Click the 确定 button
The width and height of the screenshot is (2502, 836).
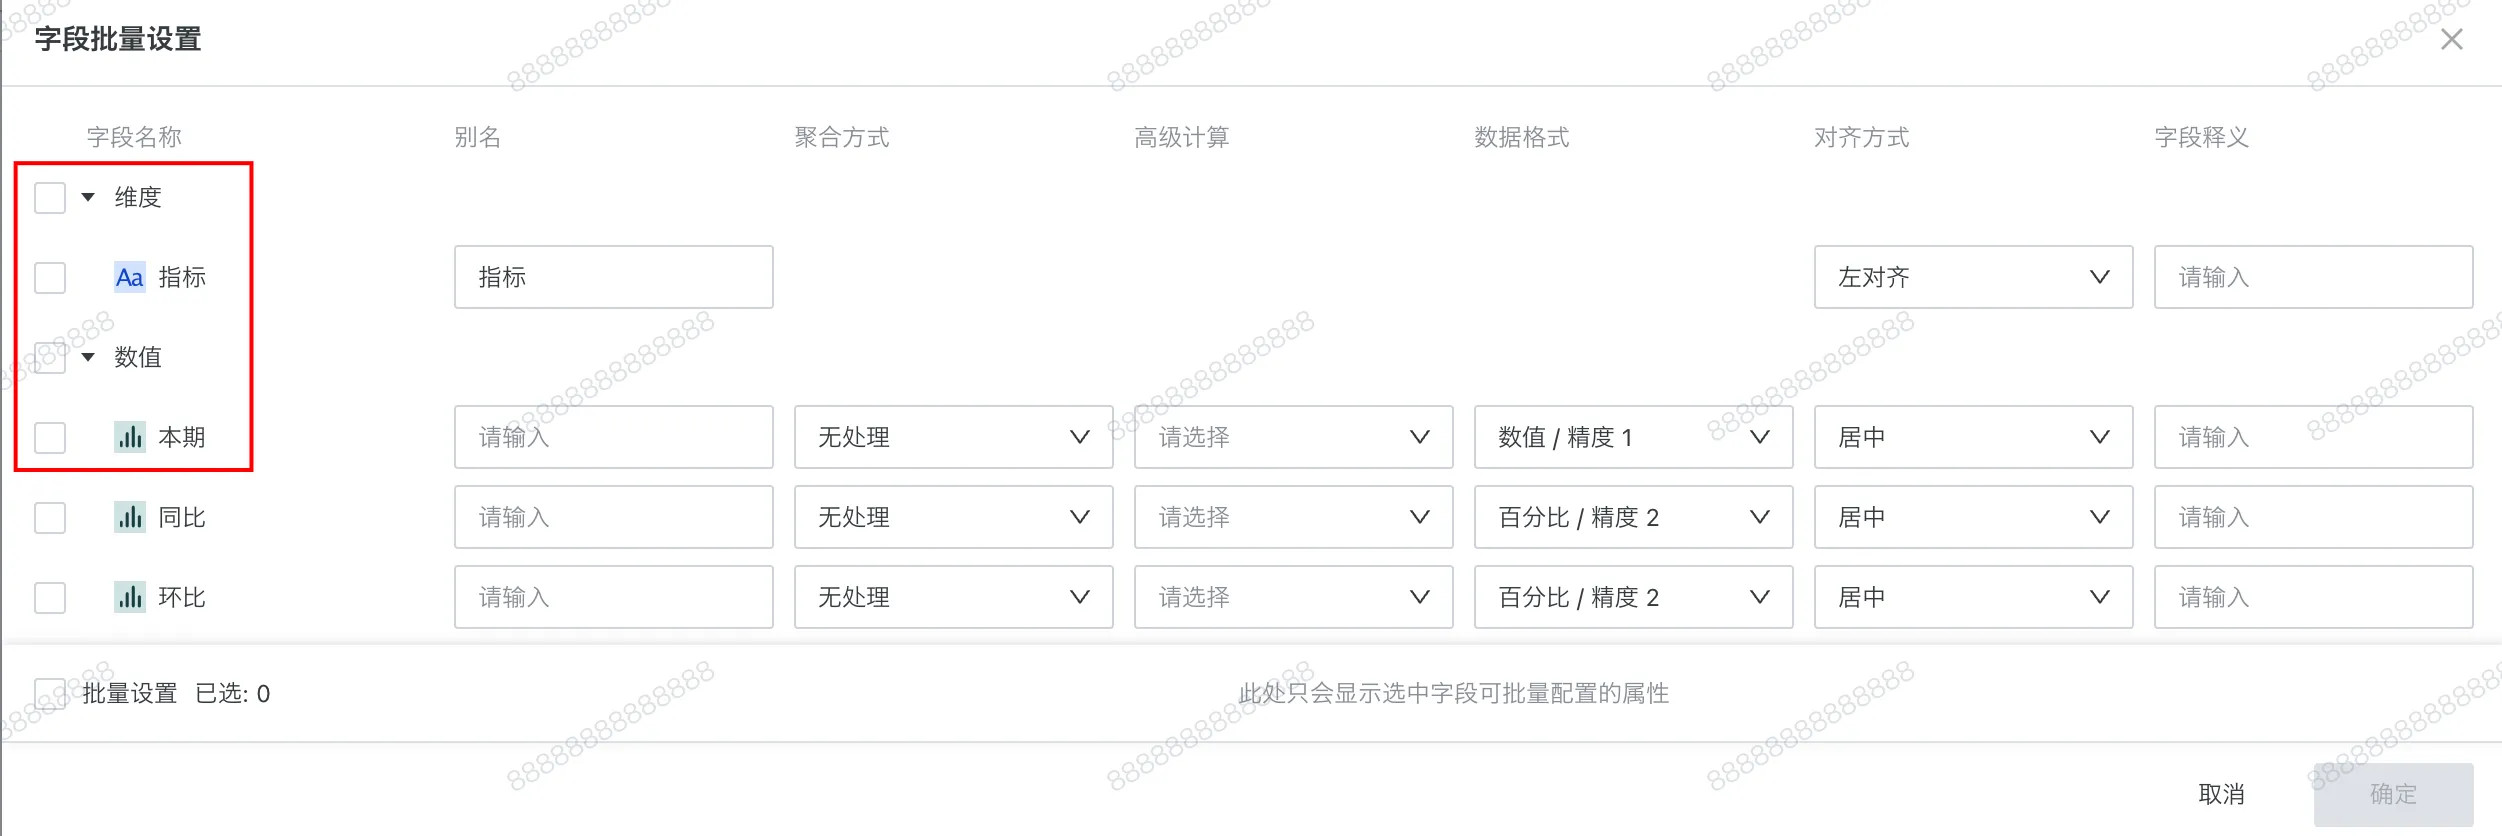pos(2392,794)
